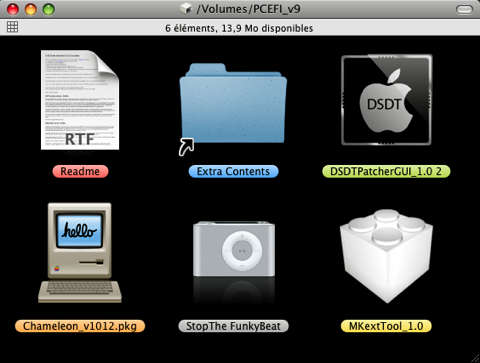The image size is (480, 363).
Task: Click the orange Chameleon_v1012.pkg label
Action: 80,326
